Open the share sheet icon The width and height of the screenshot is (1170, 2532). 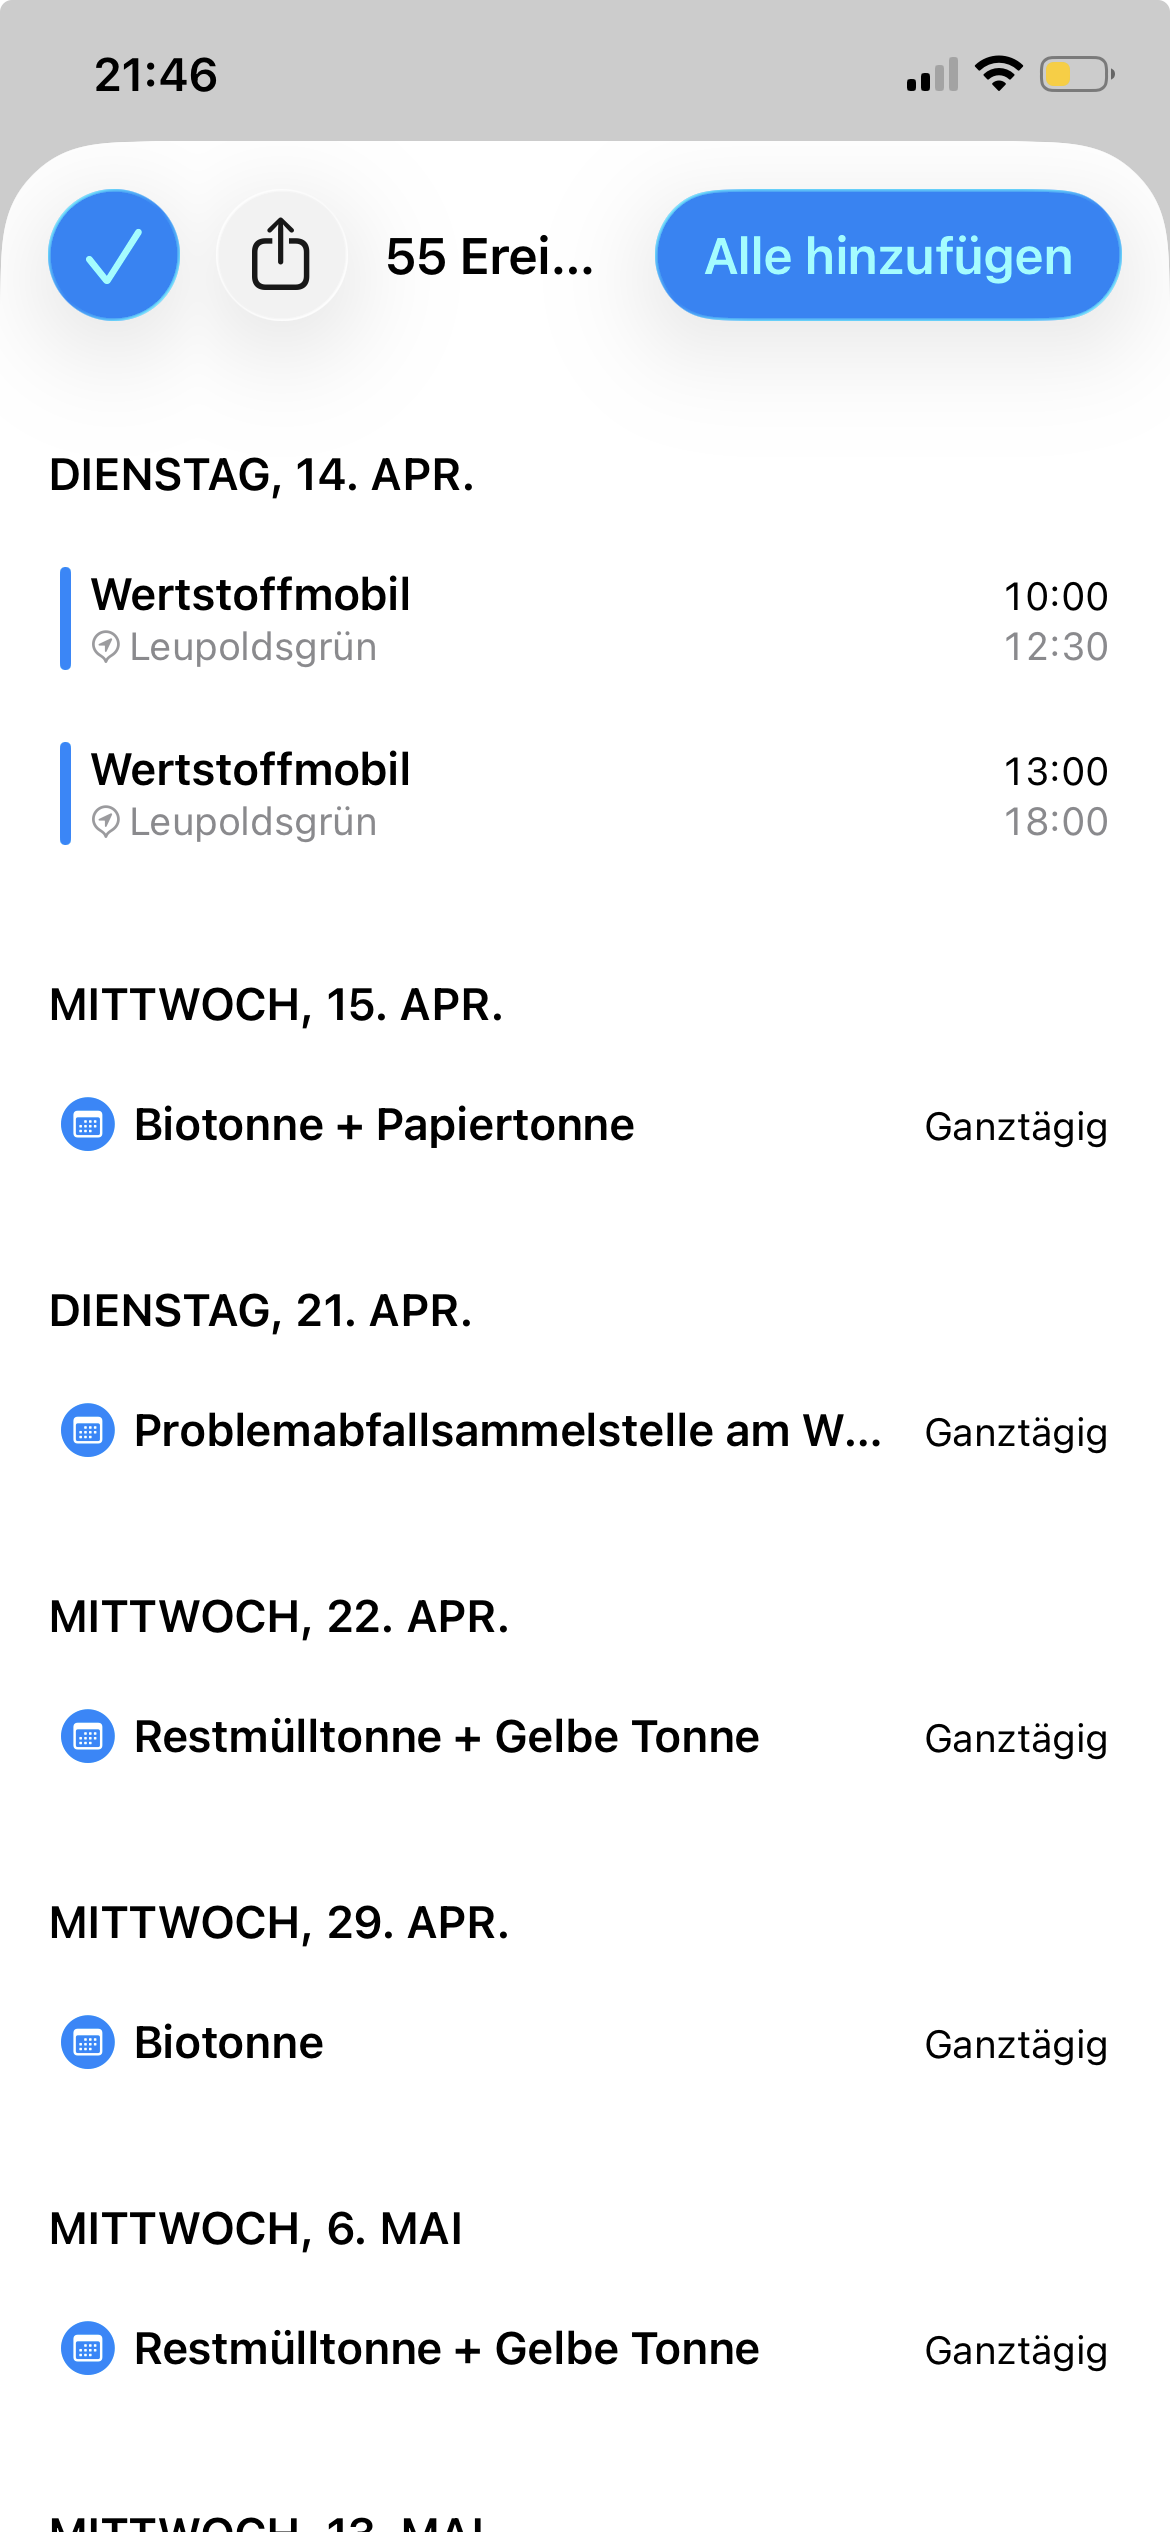281,255
